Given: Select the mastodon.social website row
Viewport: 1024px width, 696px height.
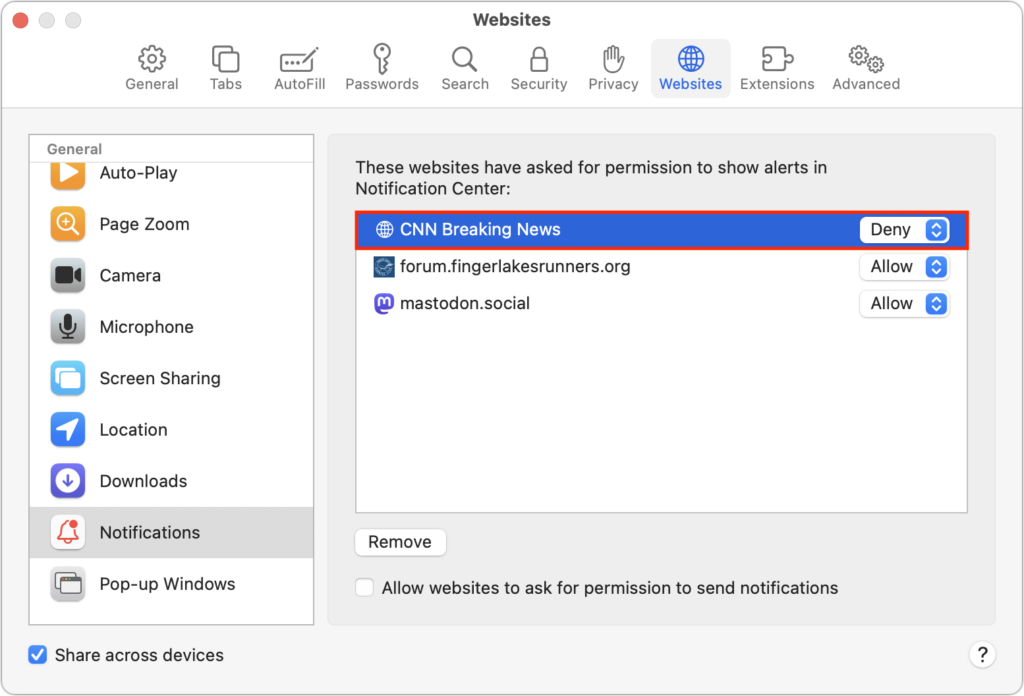Looking at the screenshot, I should tap(662, 304).
